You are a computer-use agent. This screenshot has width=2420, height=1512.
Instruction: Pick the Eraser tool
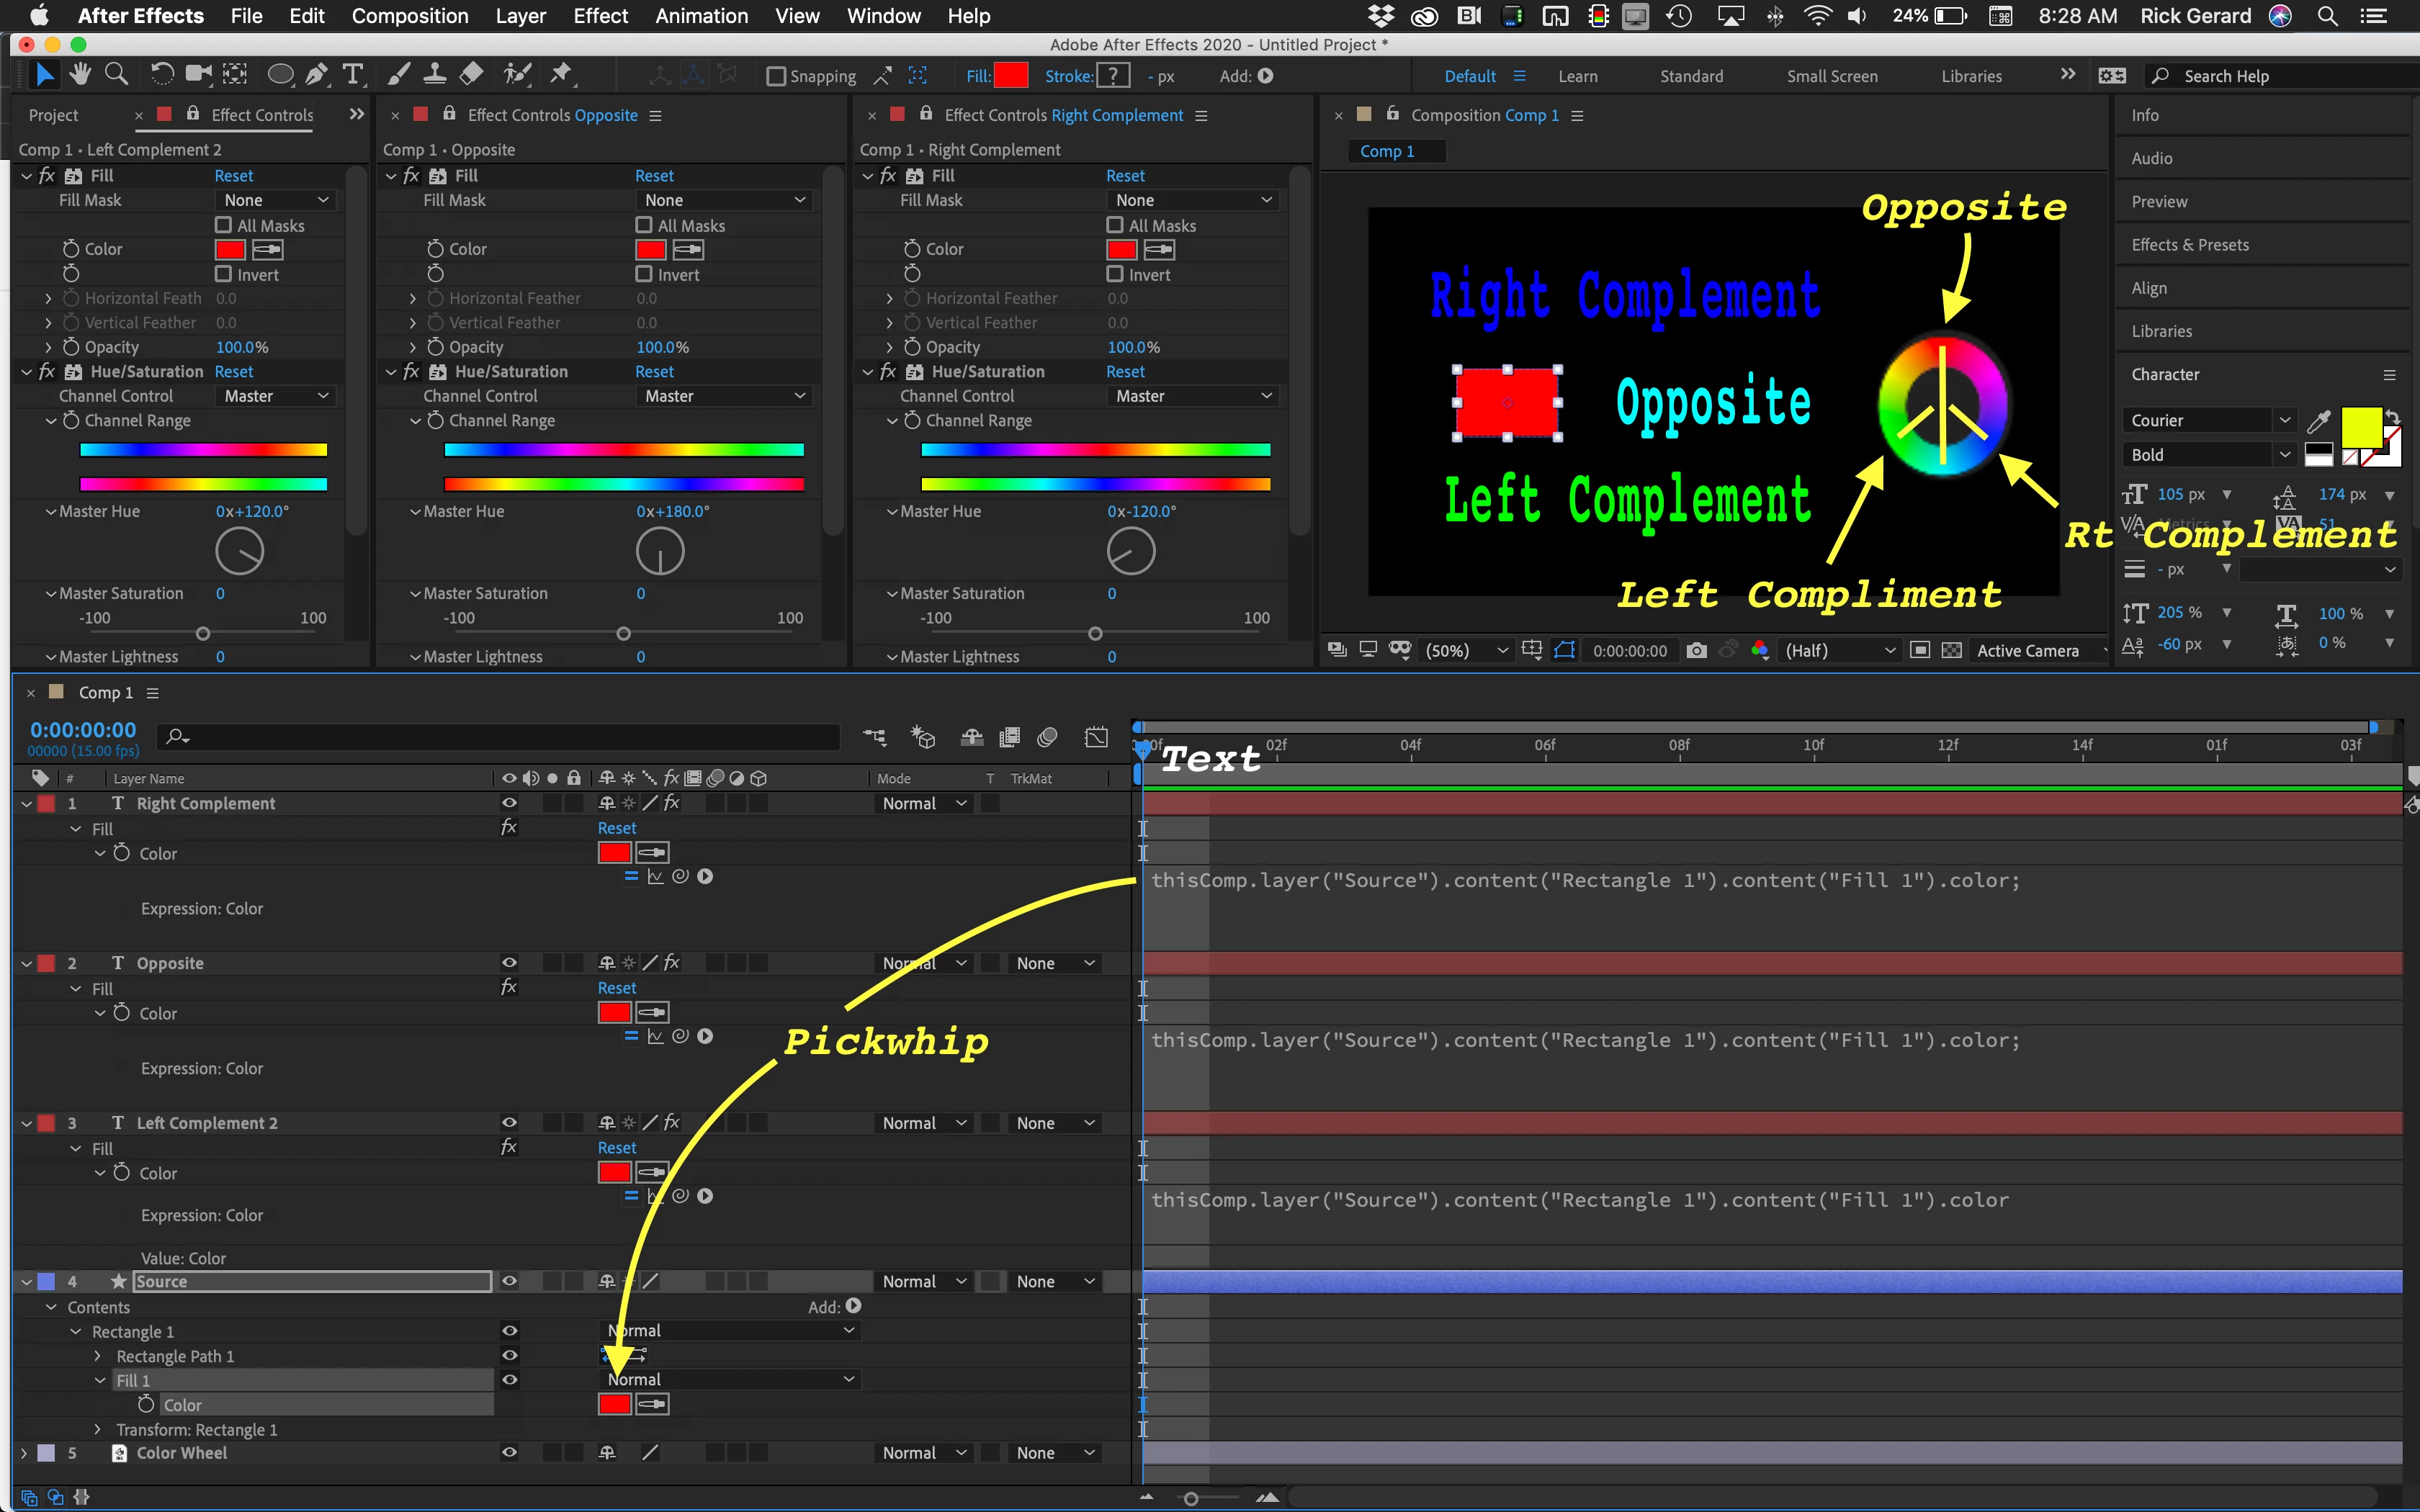471,74
